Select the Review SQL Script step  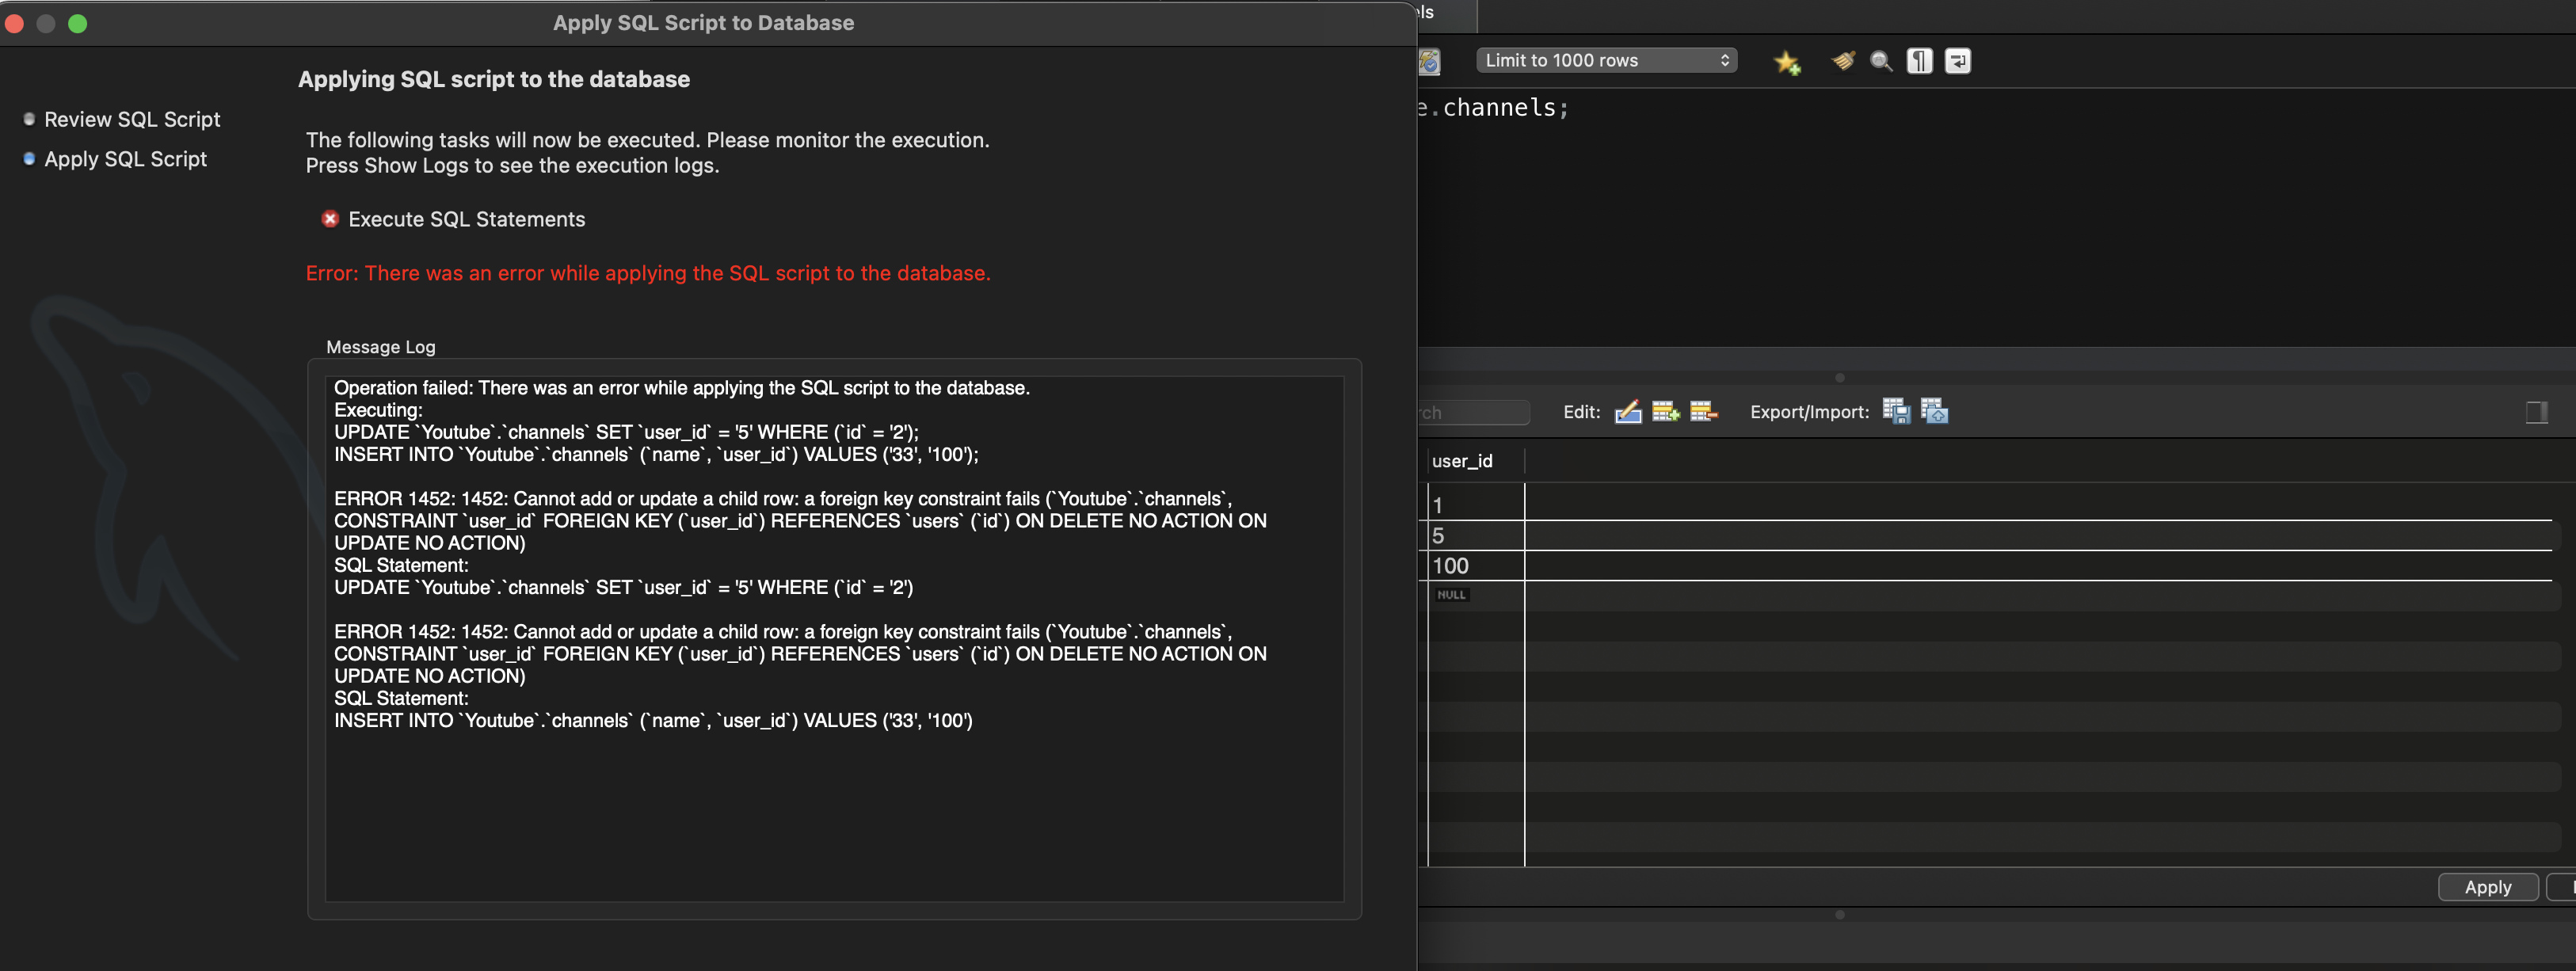tap(132, 120)
